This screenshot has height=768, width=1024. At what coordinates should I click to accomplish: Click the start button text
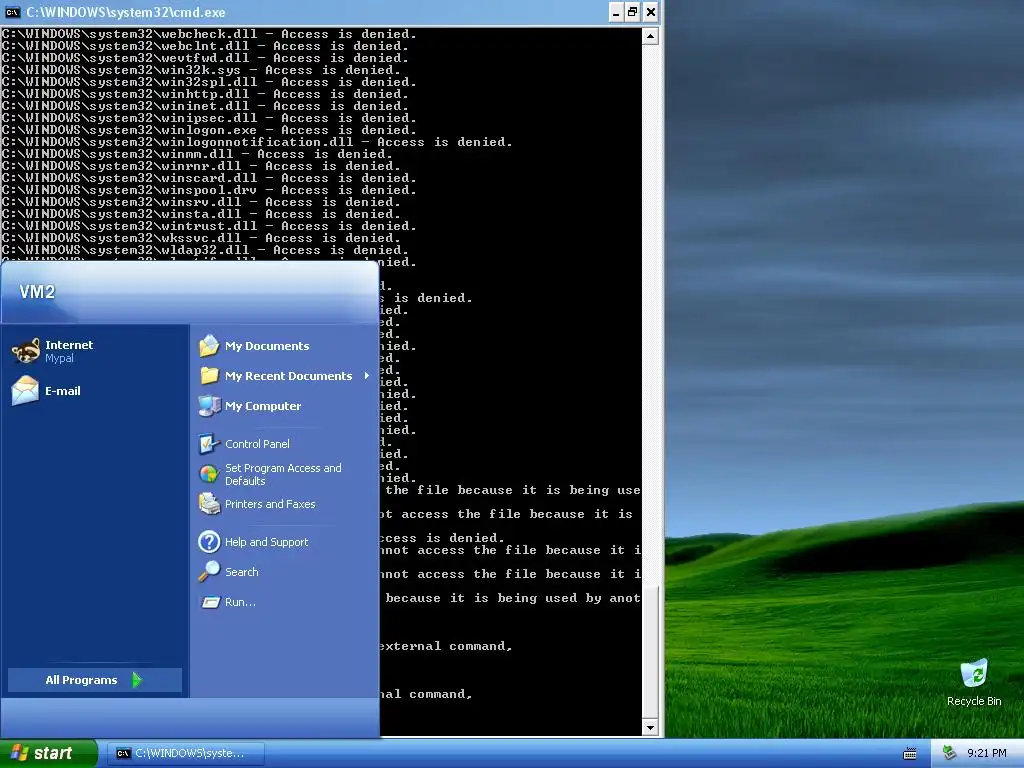52,753
